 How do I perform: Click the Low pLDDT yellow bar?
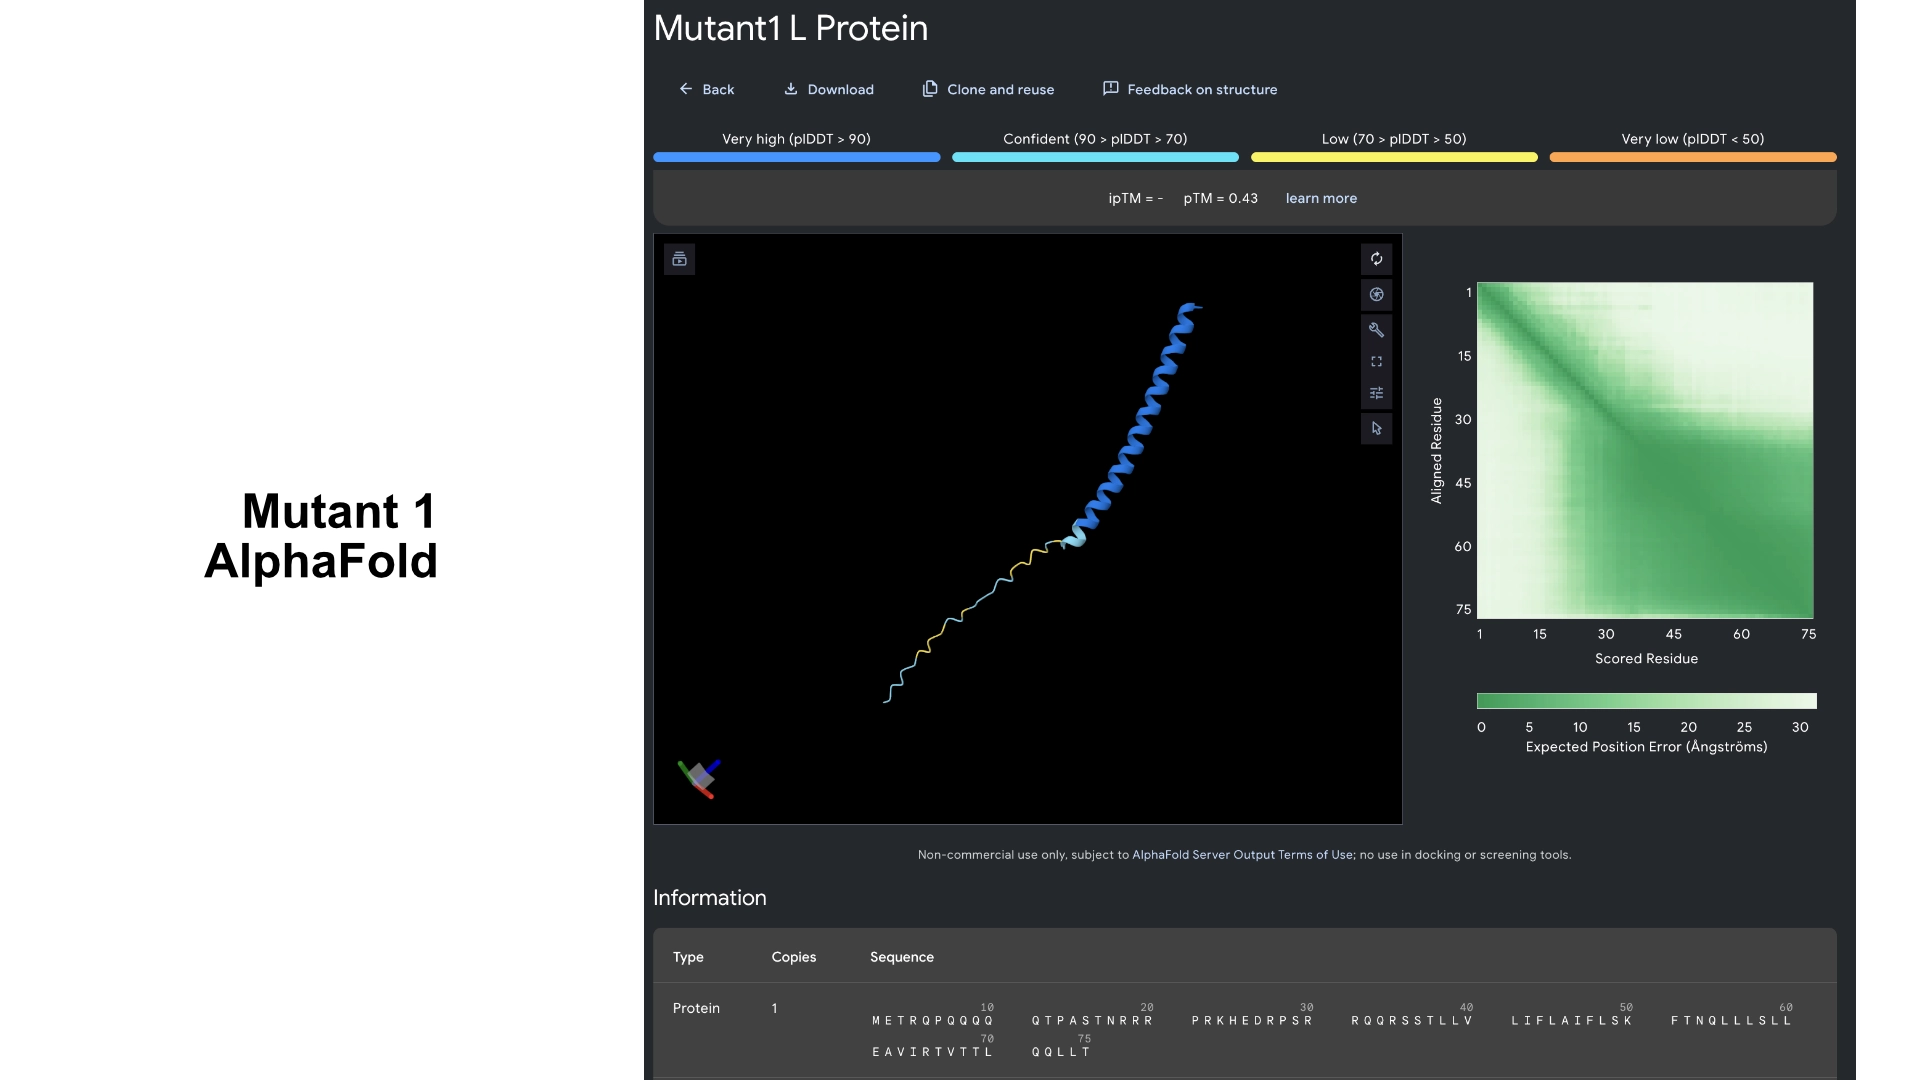[x=1394, y=157]
